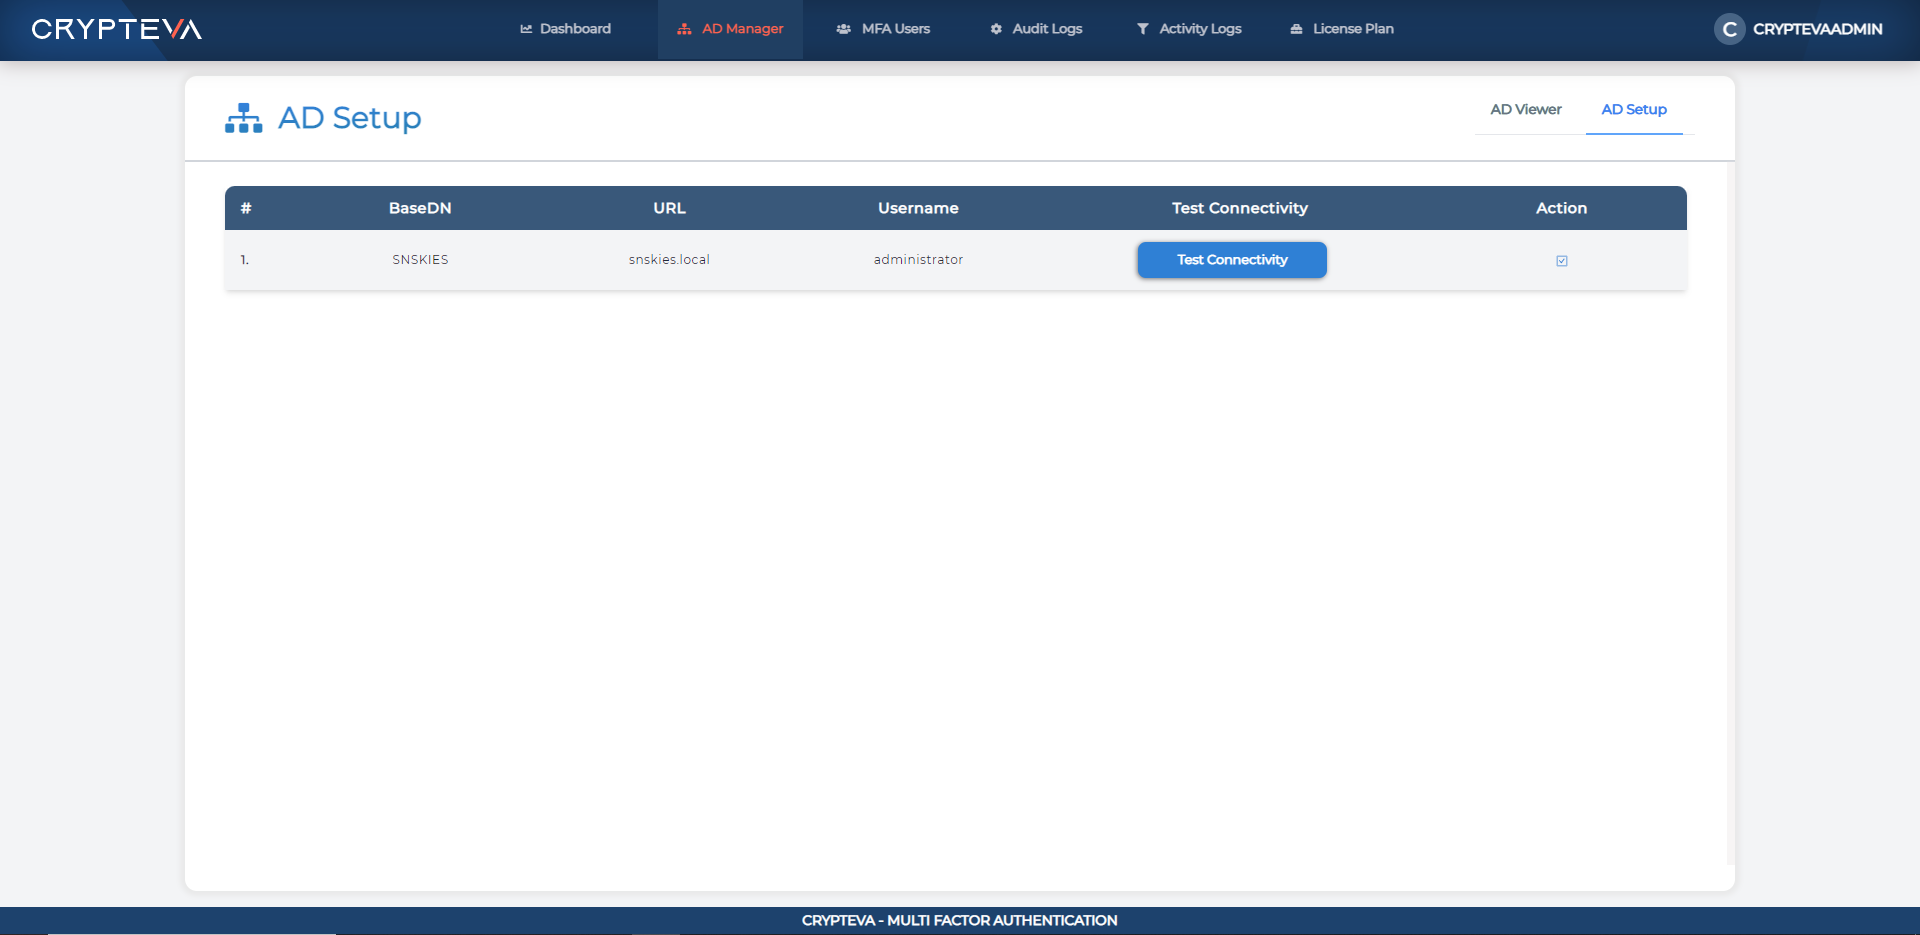The height and width of the screenshot is (935, 1920).
Task: Click the network icon beside AD Setup heading
Action: coord(243,118)
